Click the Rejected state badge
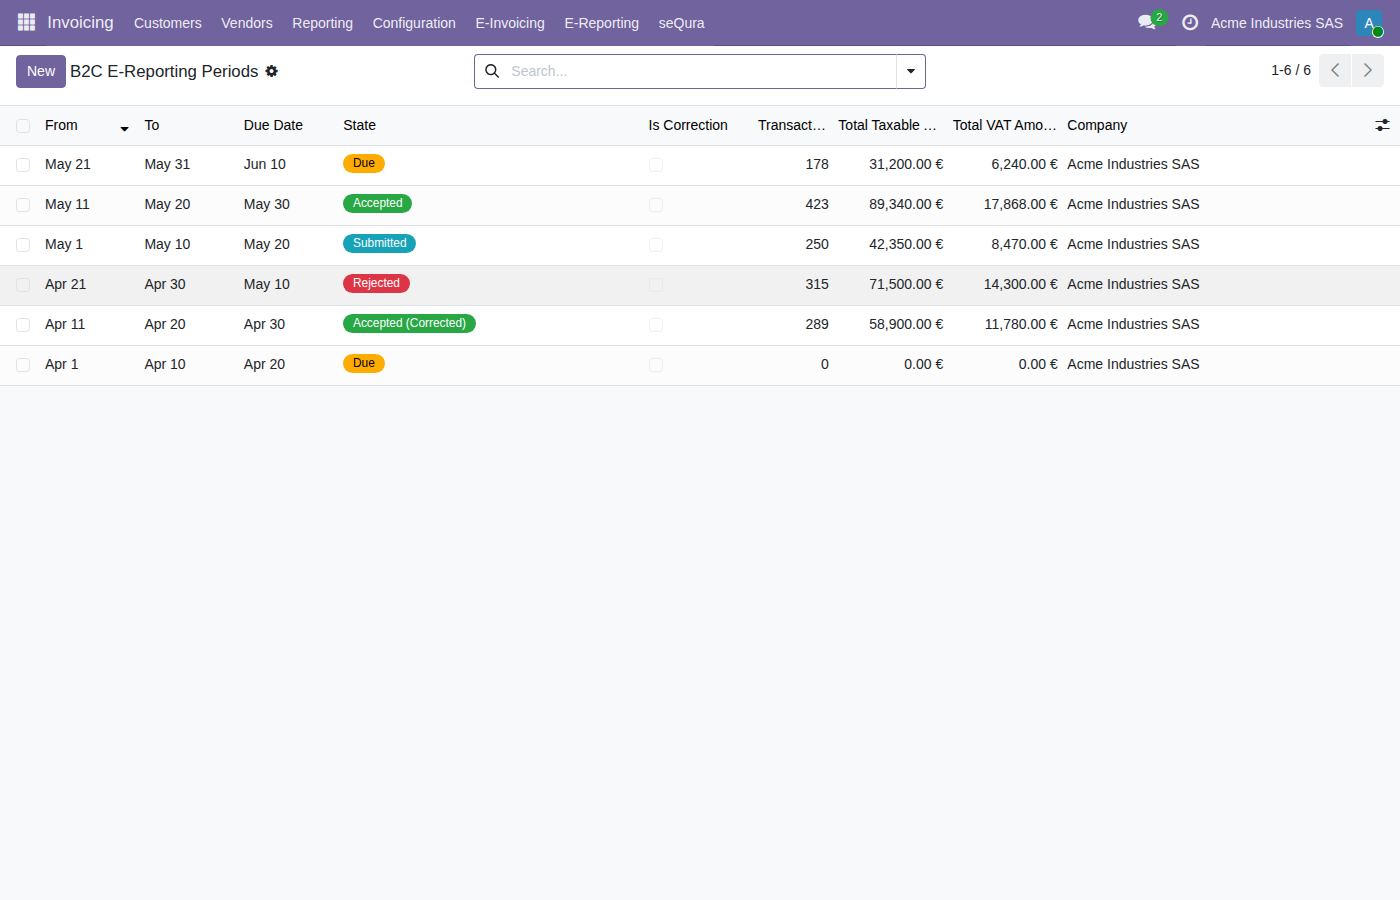 (376, 283)
